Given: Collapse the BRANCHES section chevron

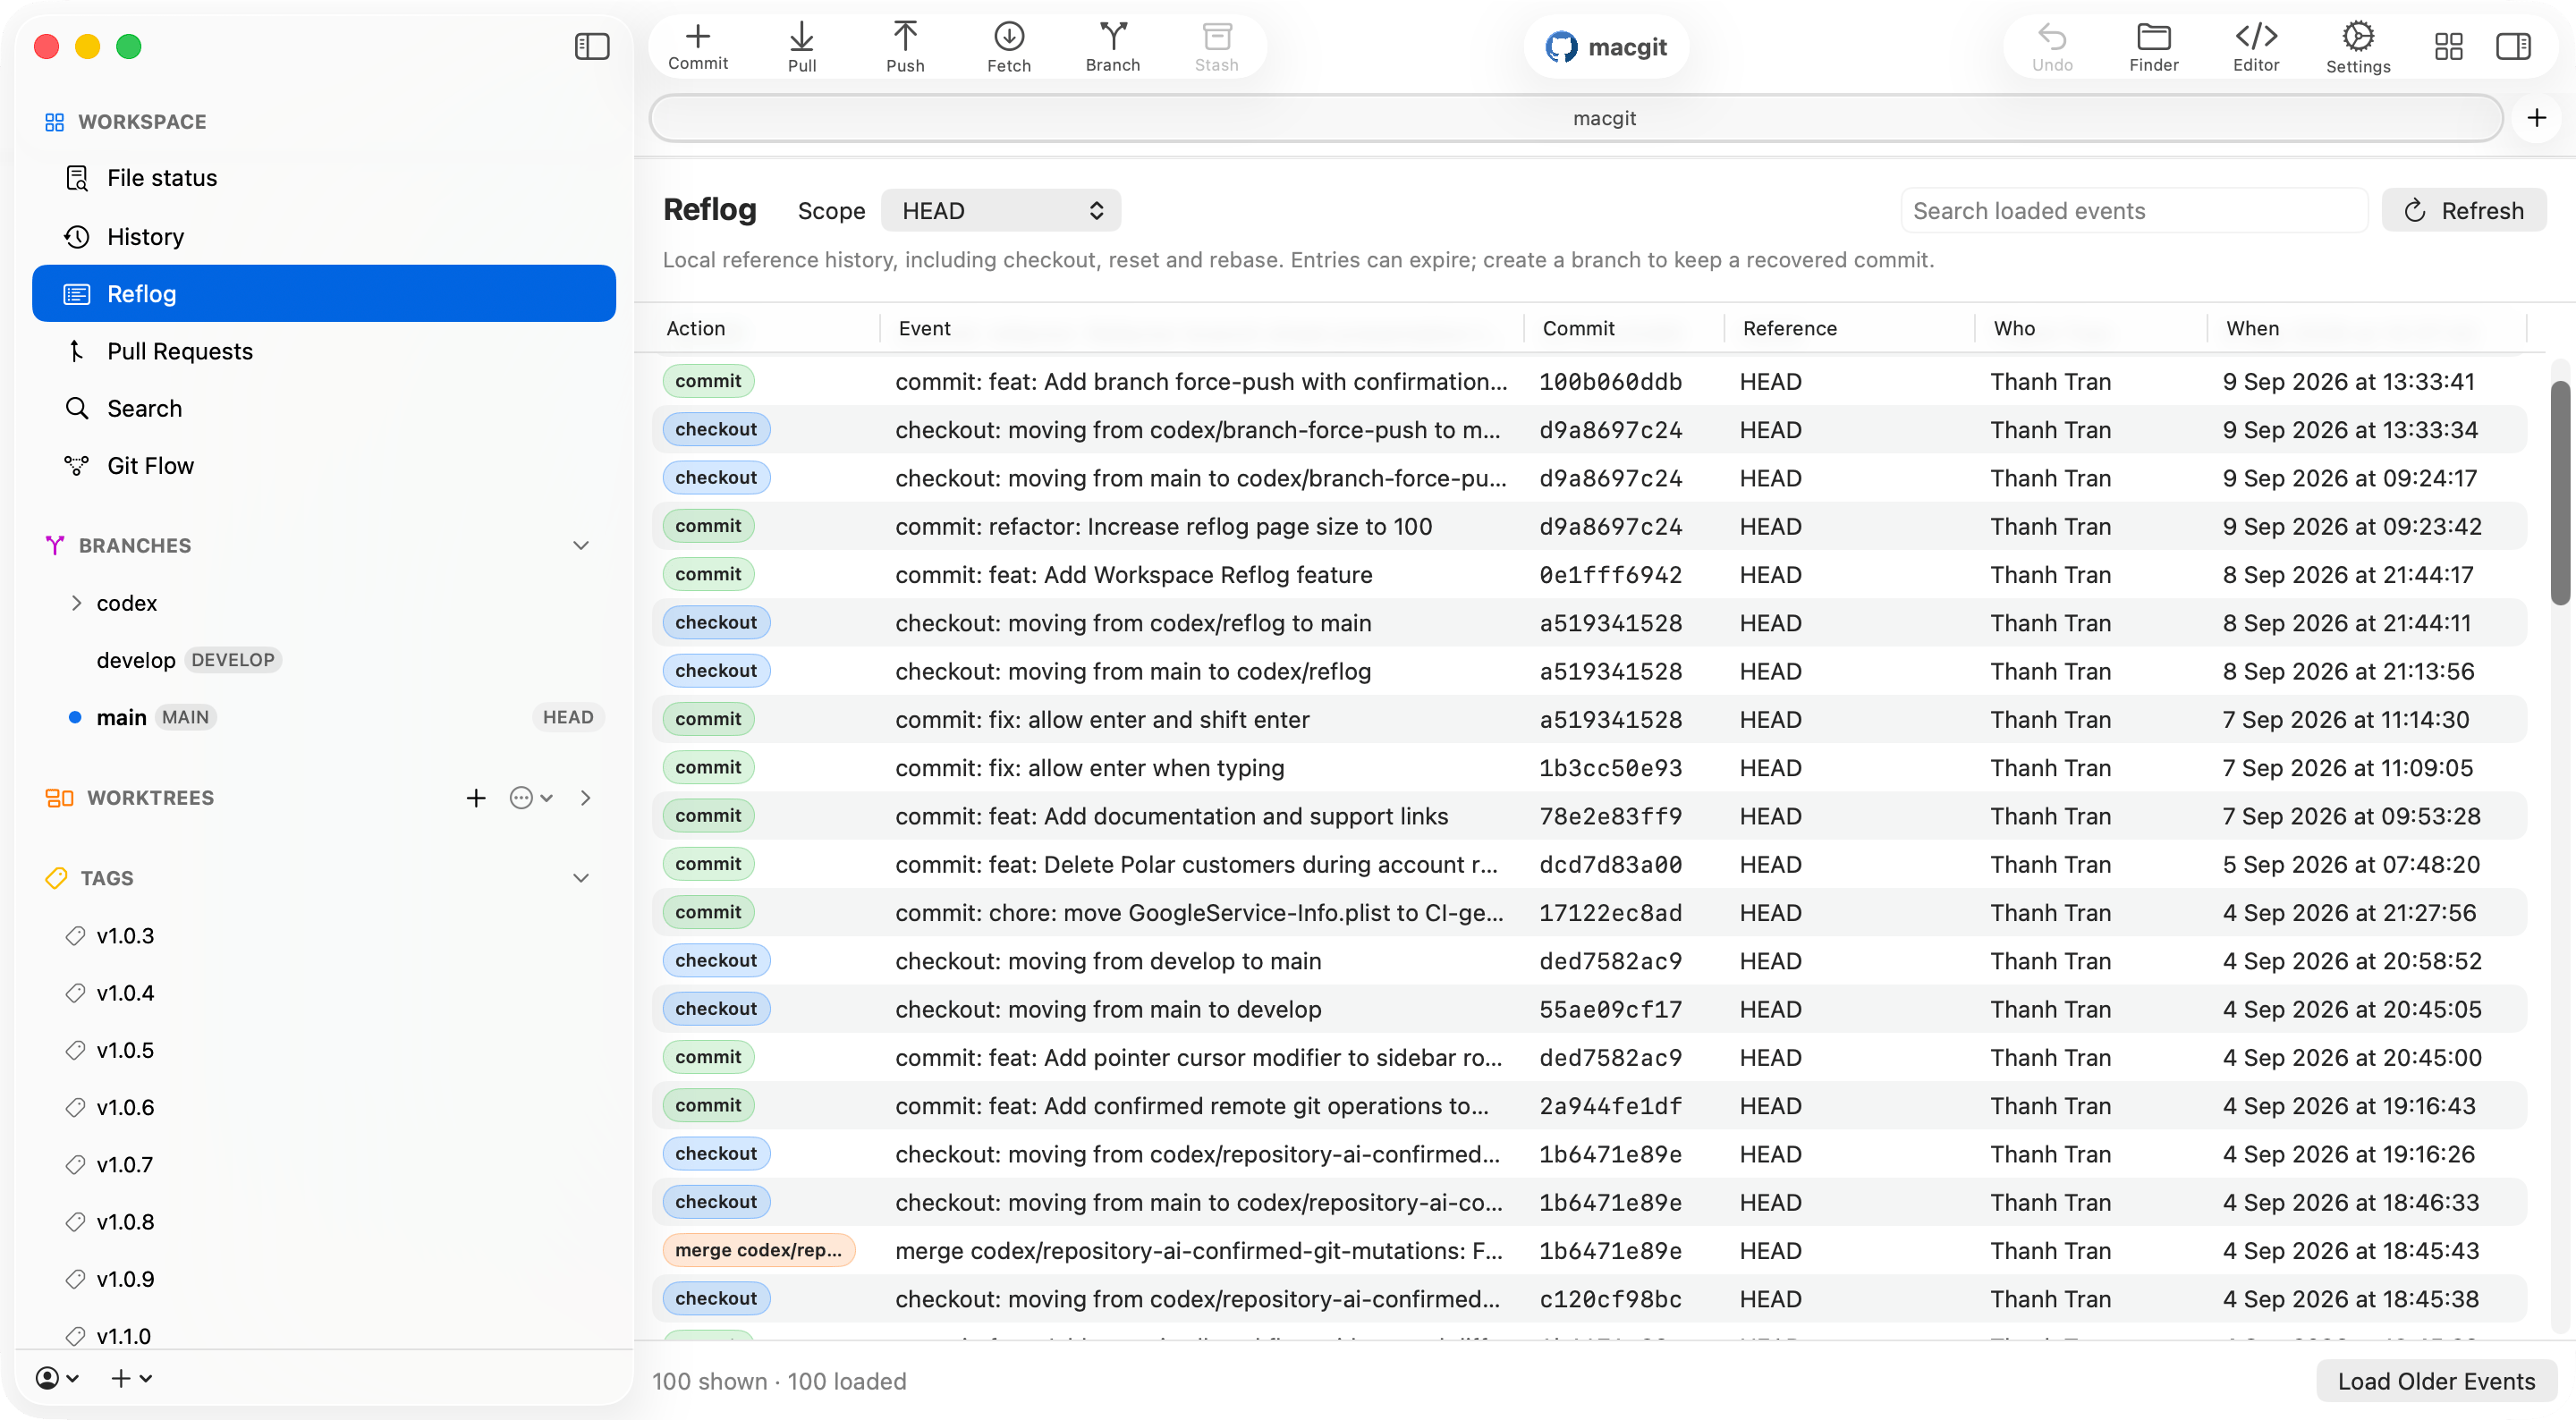Looking at the screenshot, I should [581, 545].
